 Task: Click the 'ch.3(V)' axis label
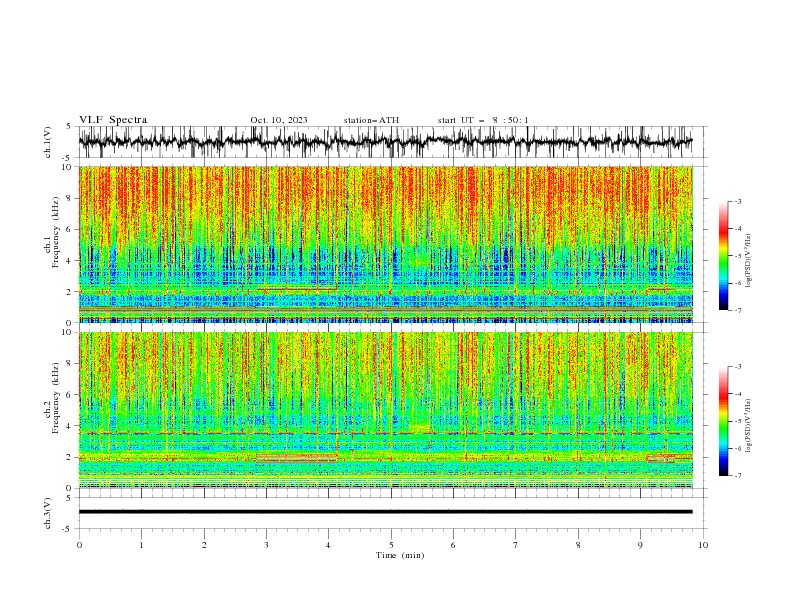tap(48, 514)
